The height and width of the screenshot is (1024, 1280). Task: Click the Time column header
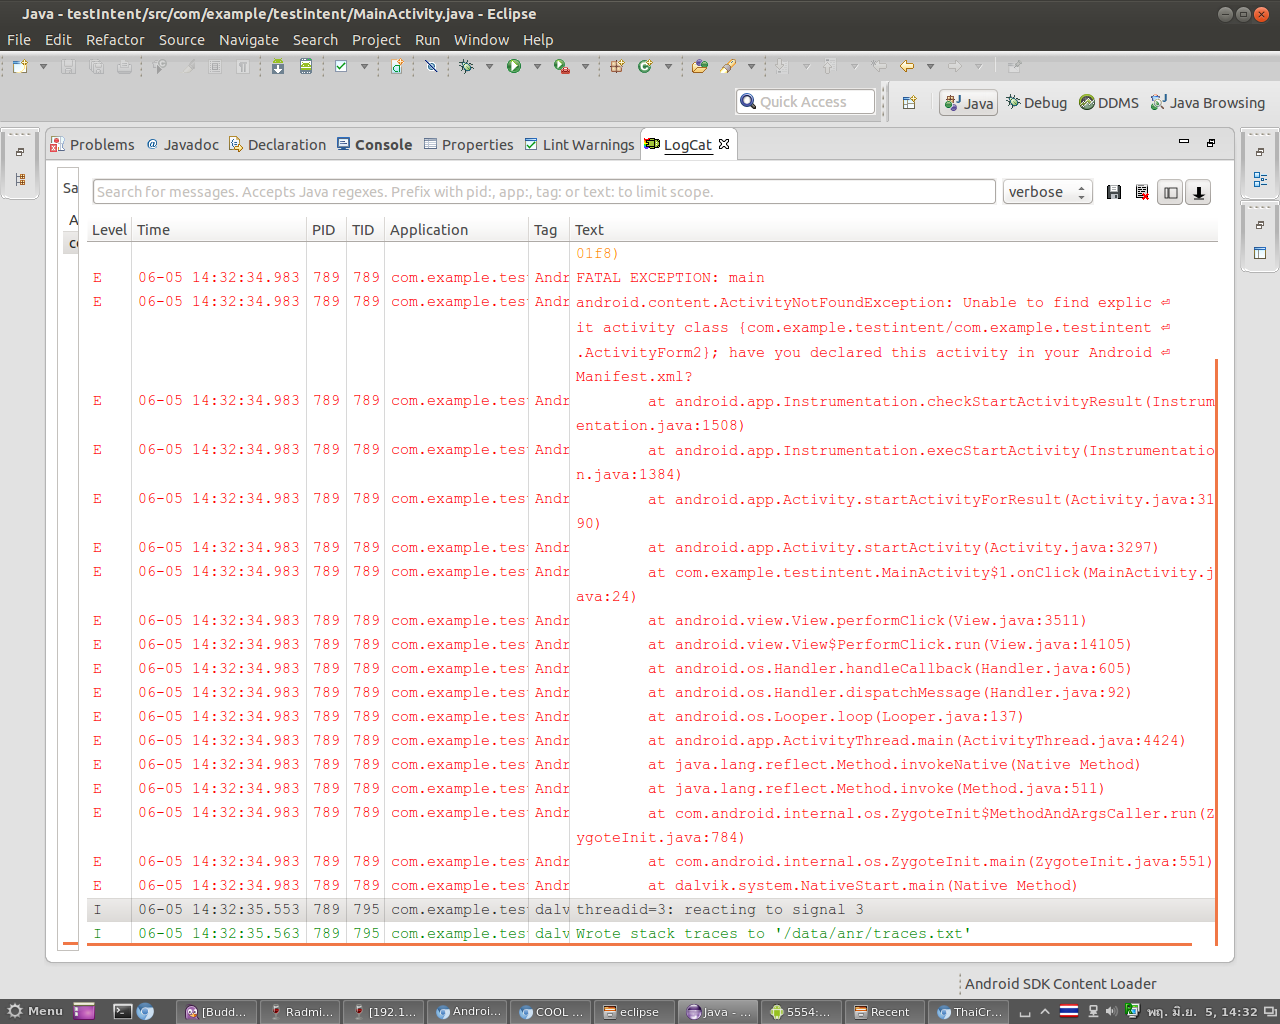(x=219, y=230)
